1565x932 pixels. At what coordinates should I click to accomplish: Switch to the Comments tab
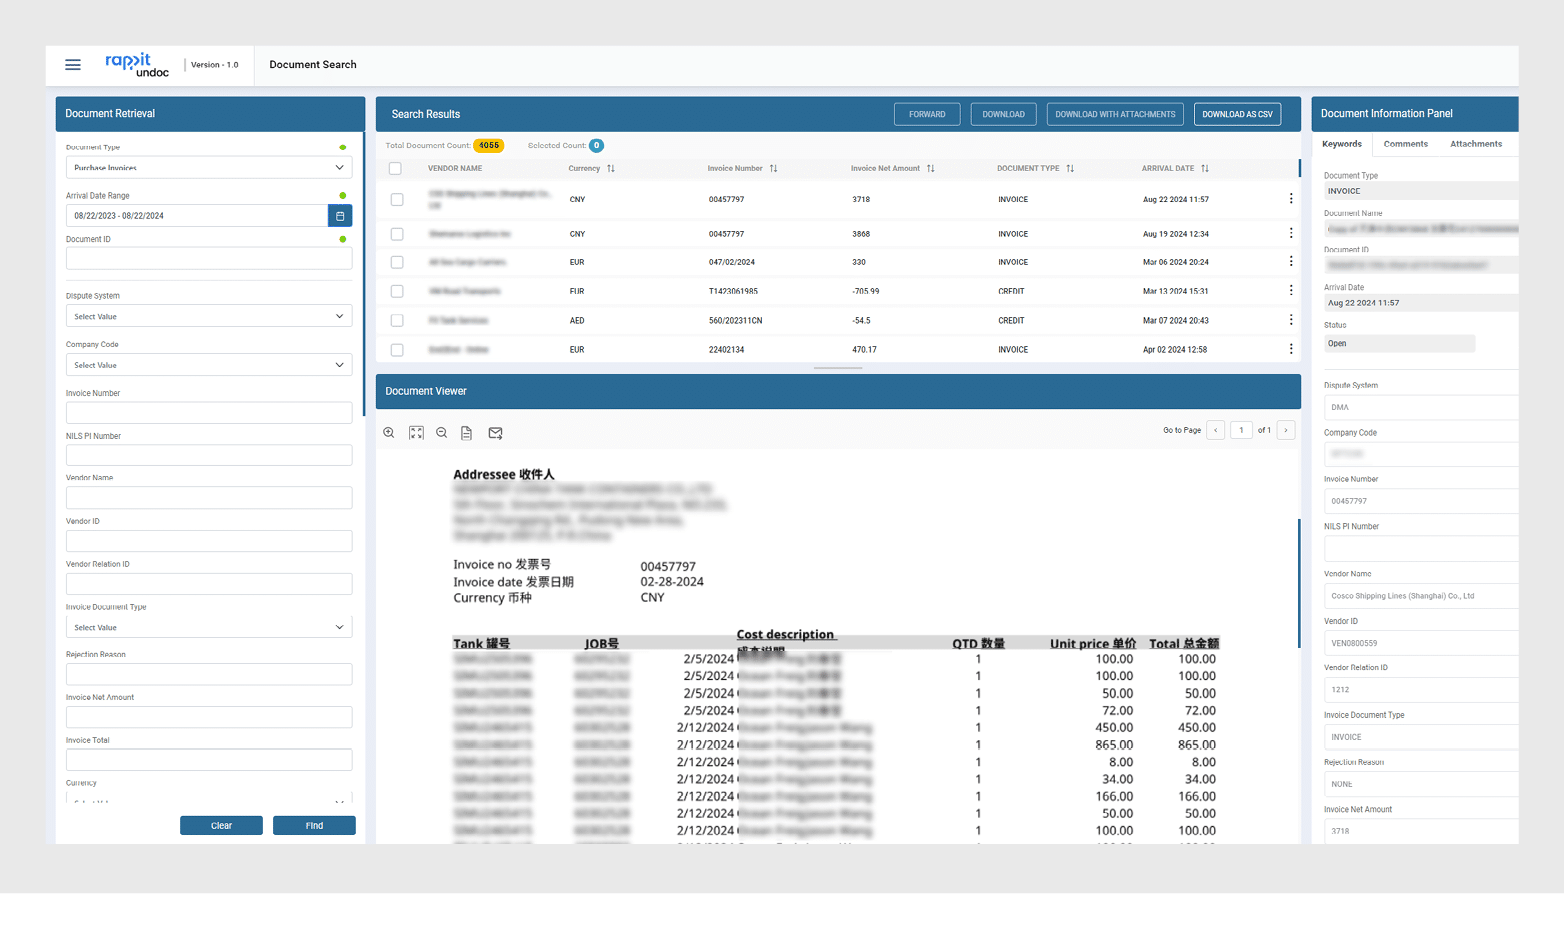[1405, 144]
